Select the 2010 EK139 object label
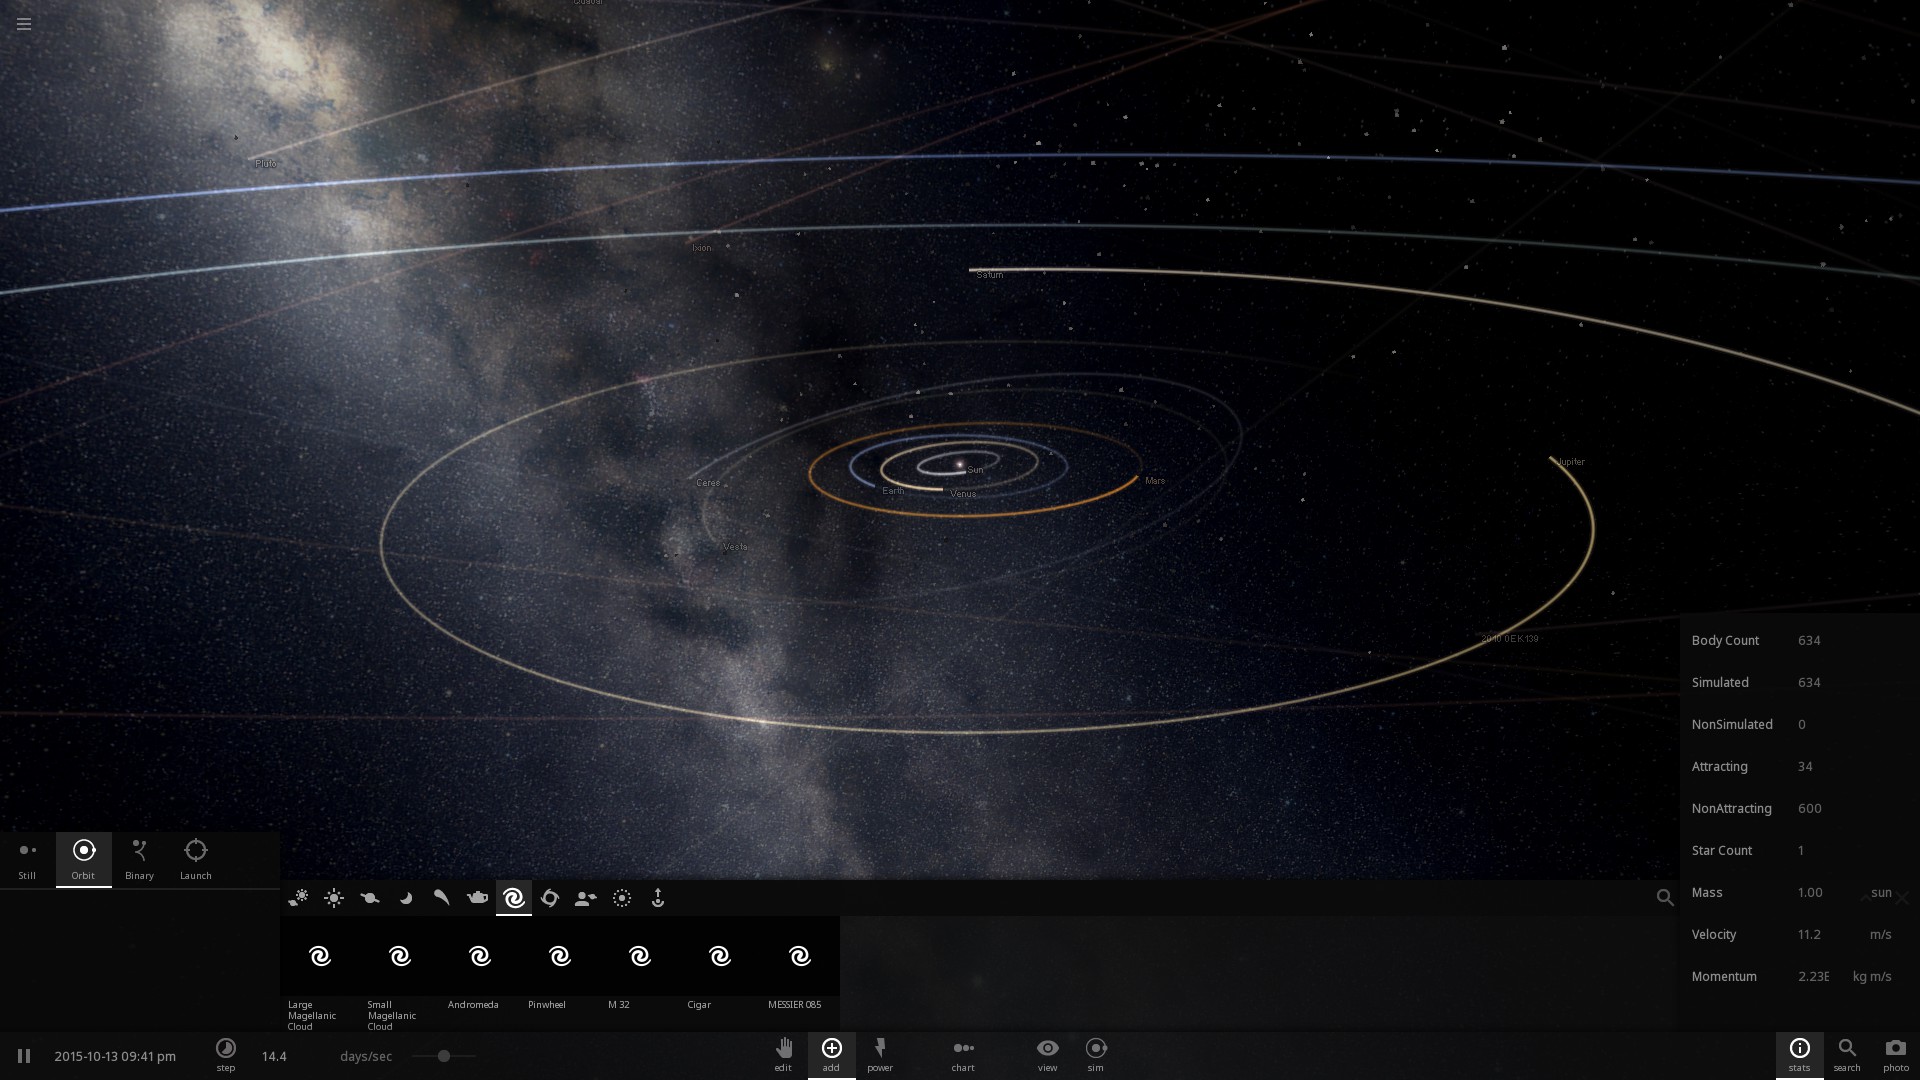The width and height of the screenshot is (1920, 1080). coord(1510,639)
